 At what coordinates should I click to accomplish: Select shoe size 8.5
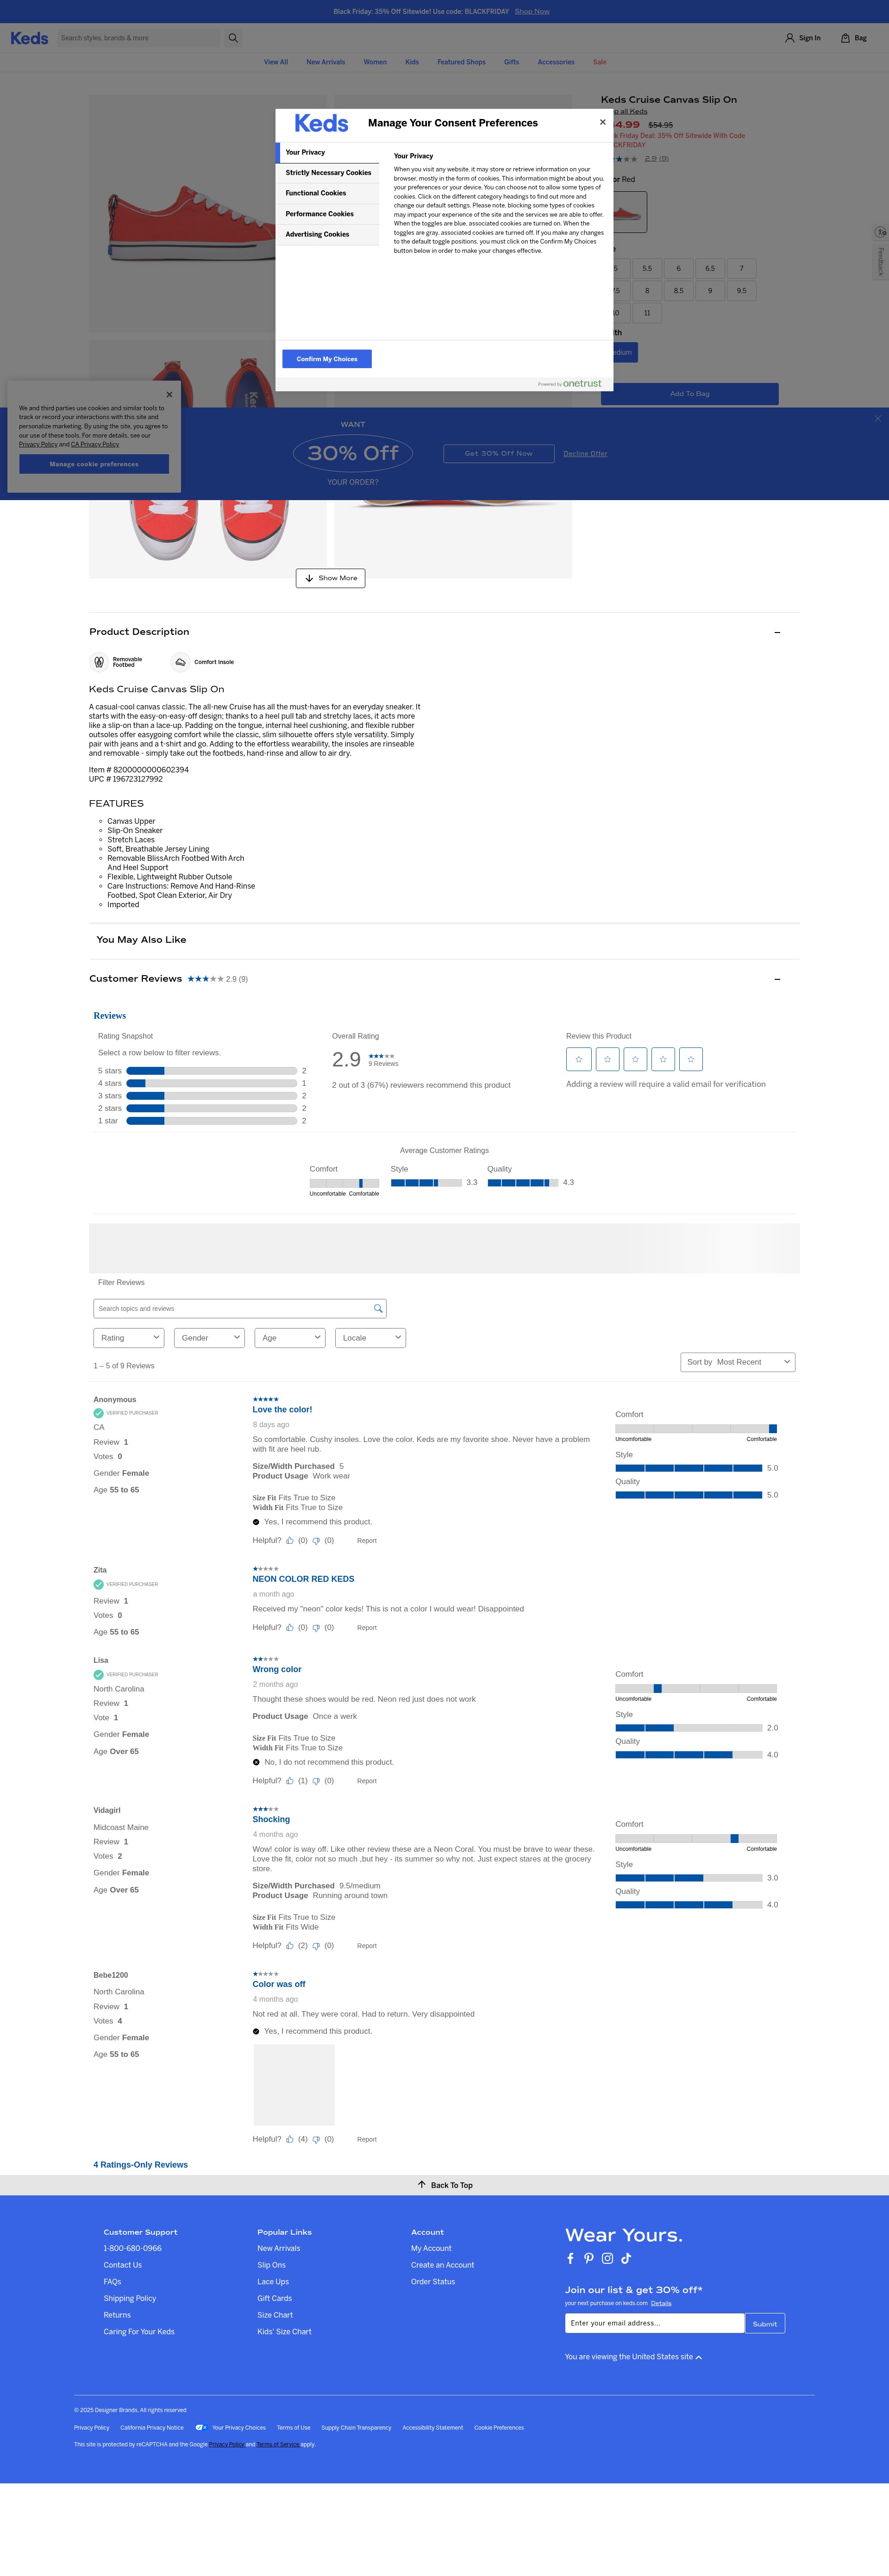(679, 291)
